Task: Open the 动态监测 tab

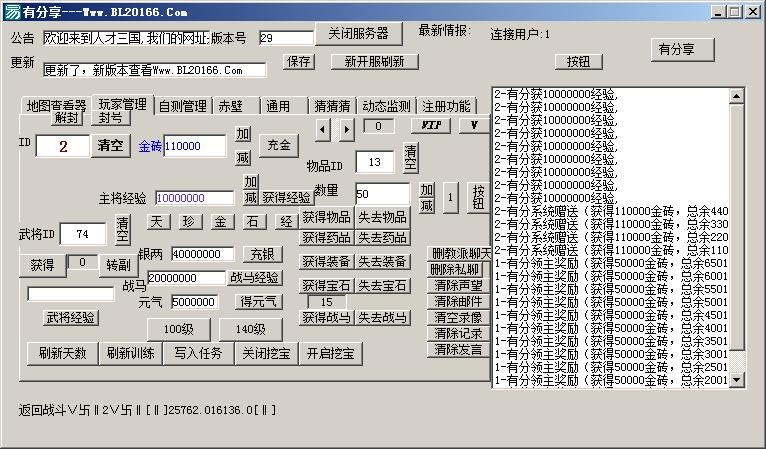Action: tap(386, 106)
